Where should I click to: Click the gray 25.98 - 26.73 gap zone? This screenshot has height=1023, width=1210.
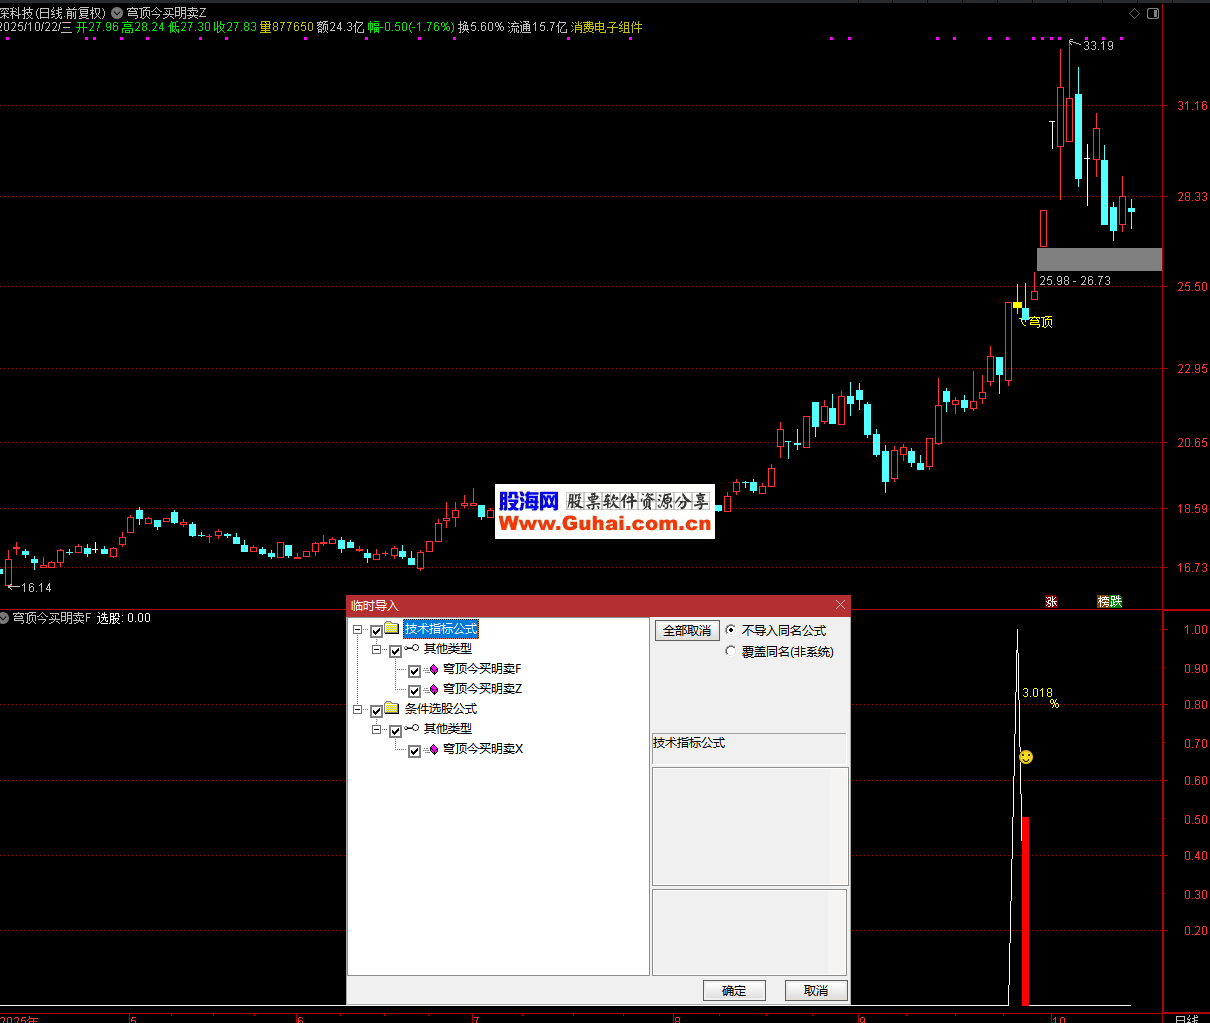point(1099,259)
